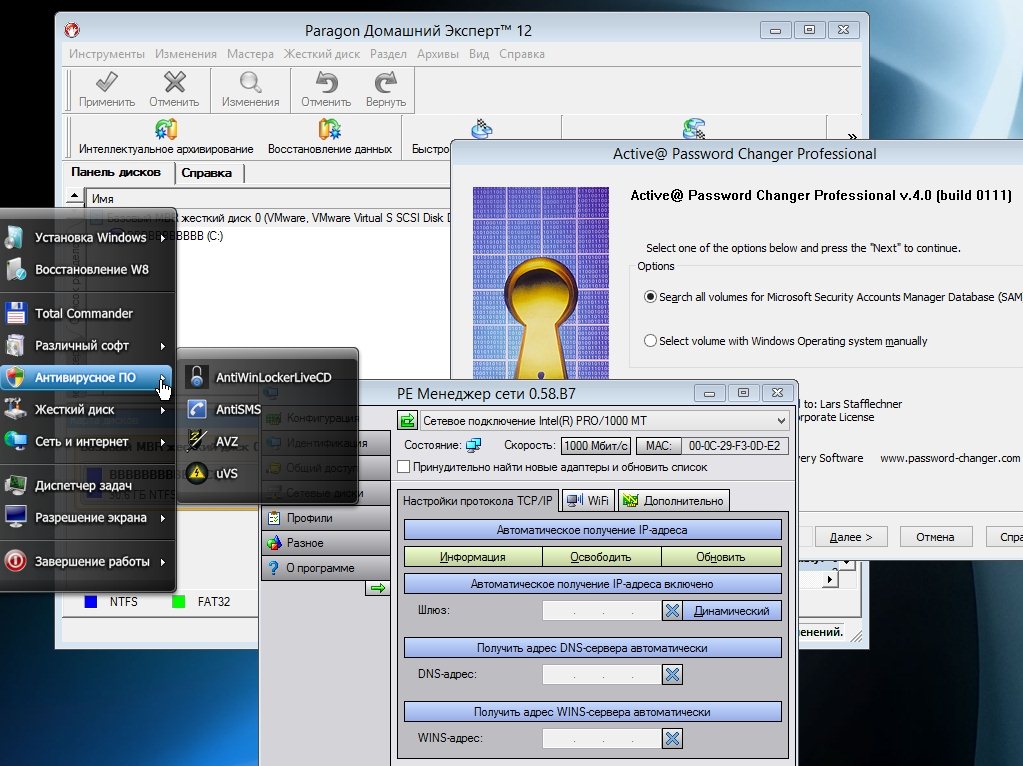The width and height of the screenshot is (1023, 766).
Task: Choose 'Select volume manually' radio option
Action: point(651,341)
